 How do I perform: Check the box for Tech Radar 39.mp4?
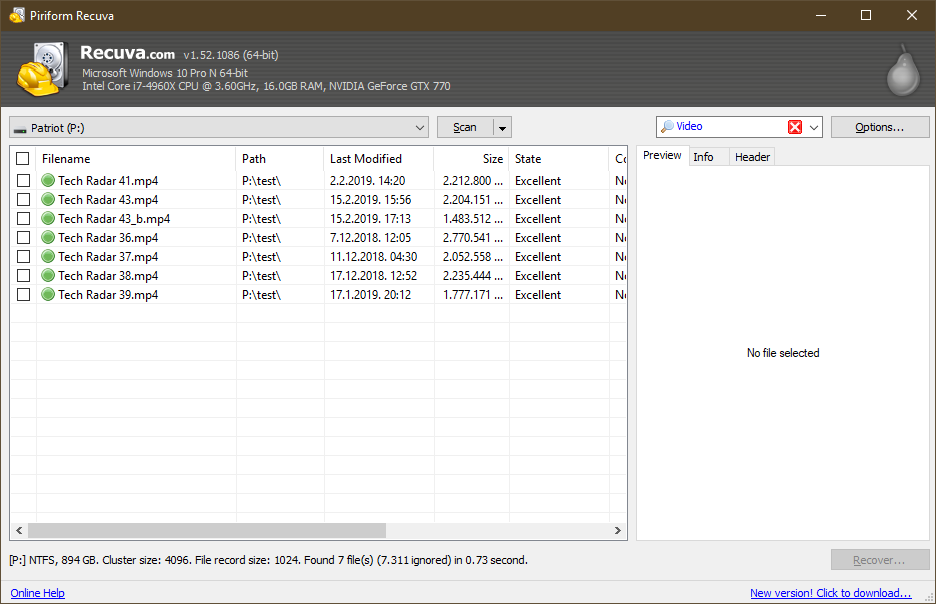point(23,295)
